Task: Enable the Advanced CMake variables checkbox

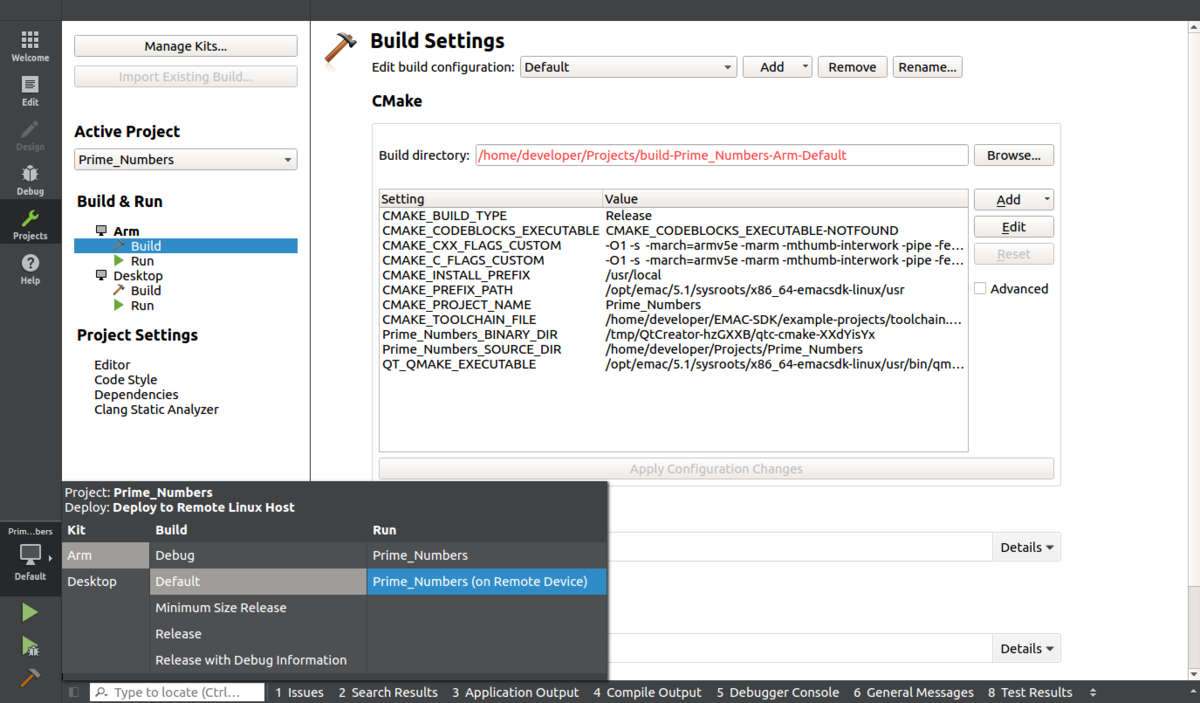Action: point(979,288)
